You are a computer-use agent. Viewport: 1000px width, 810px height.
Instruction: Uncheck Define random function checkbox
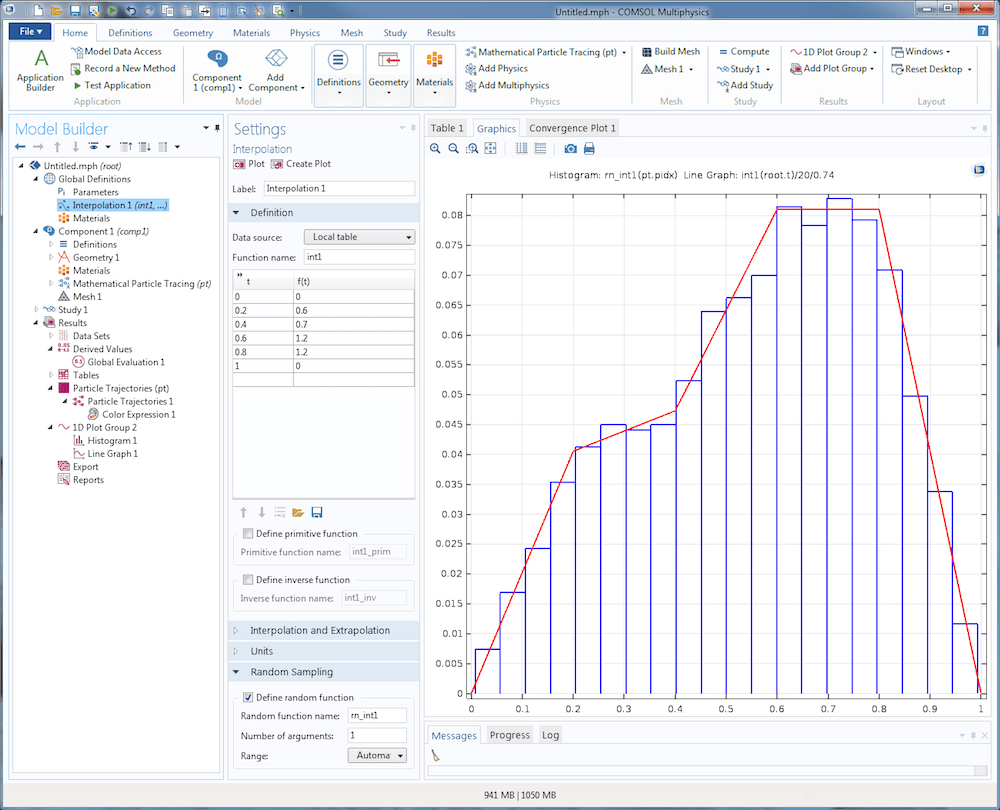point(248,697)
